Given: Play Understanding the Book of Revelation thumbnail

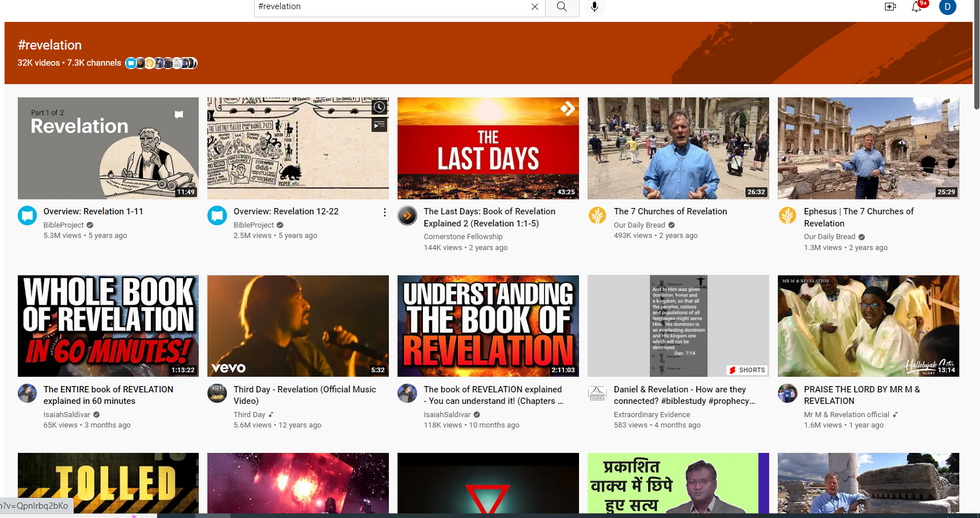Looking at the screenshot, I should (x=488, y=326).
